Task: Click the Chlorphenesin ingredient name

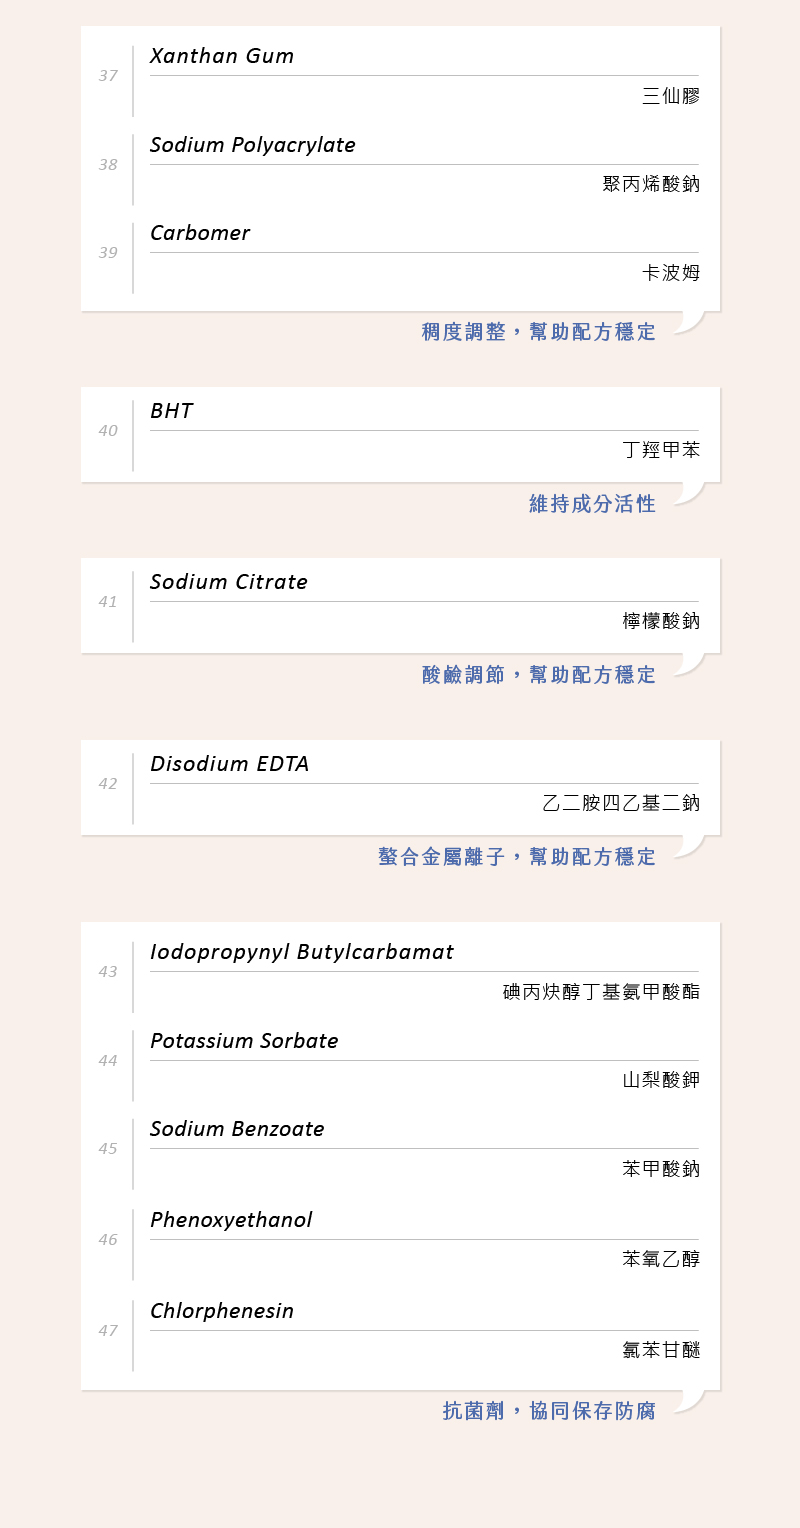Action: (222, 1311)
